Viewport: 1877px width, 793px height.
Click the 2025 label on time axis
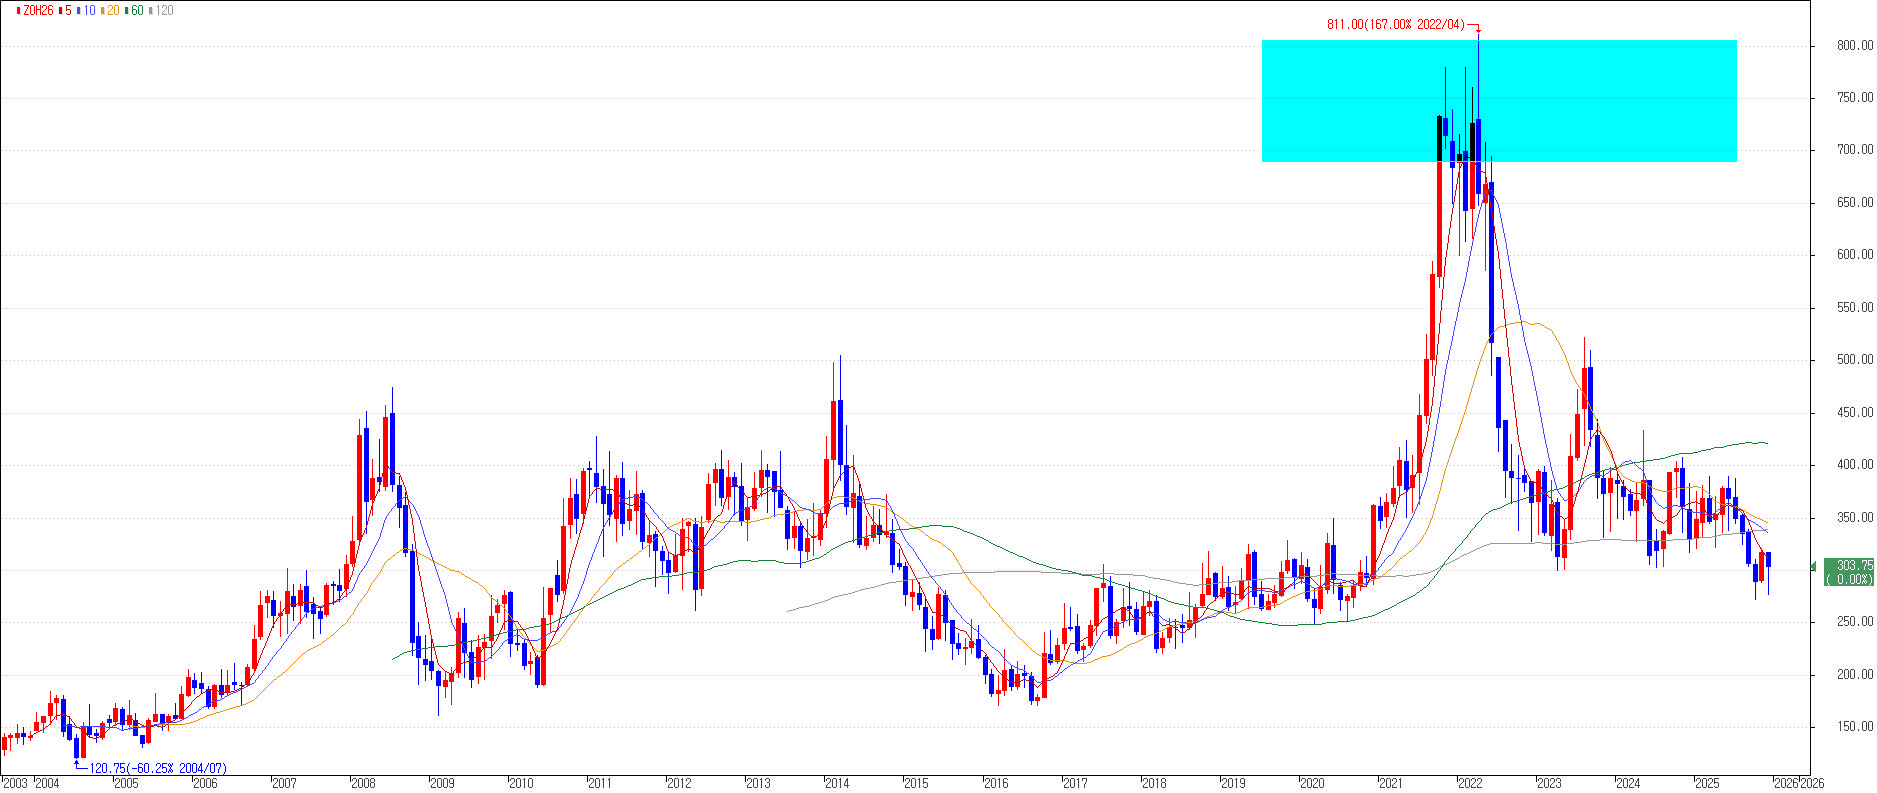coord(1707,783)
